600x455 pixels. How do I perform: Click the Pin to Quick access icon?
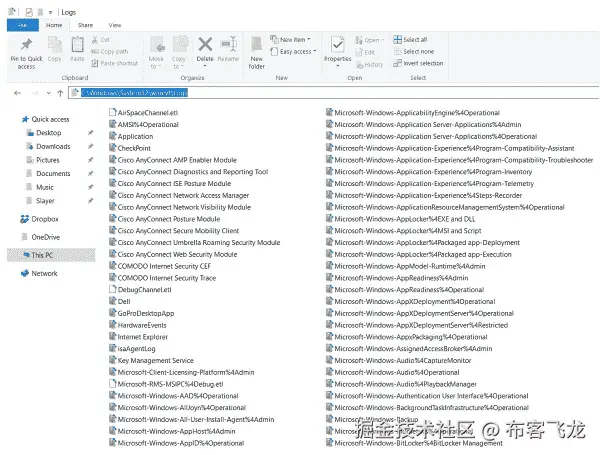(x=26, y=45)
